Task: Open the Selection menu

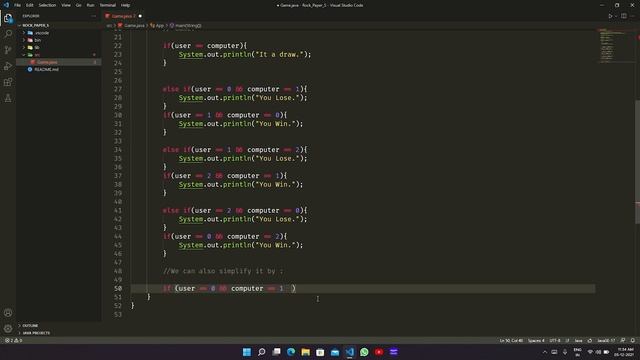Action: (47, 5)
